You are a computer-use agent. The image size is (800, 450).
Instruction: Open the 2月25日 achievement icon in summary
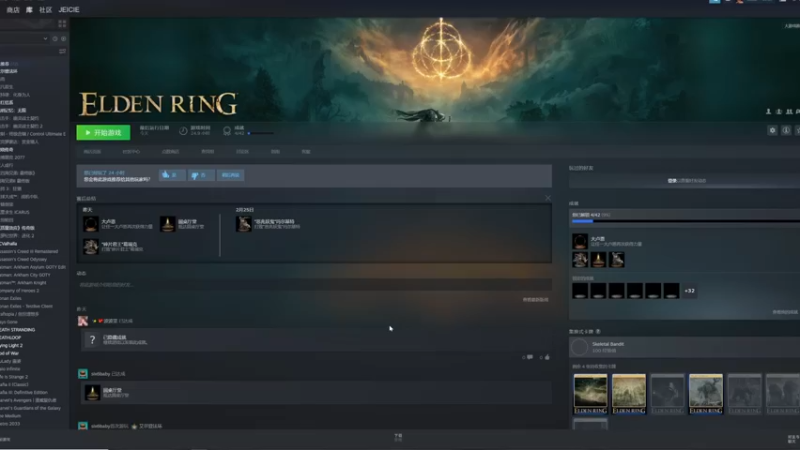click(x=243, y=224)
